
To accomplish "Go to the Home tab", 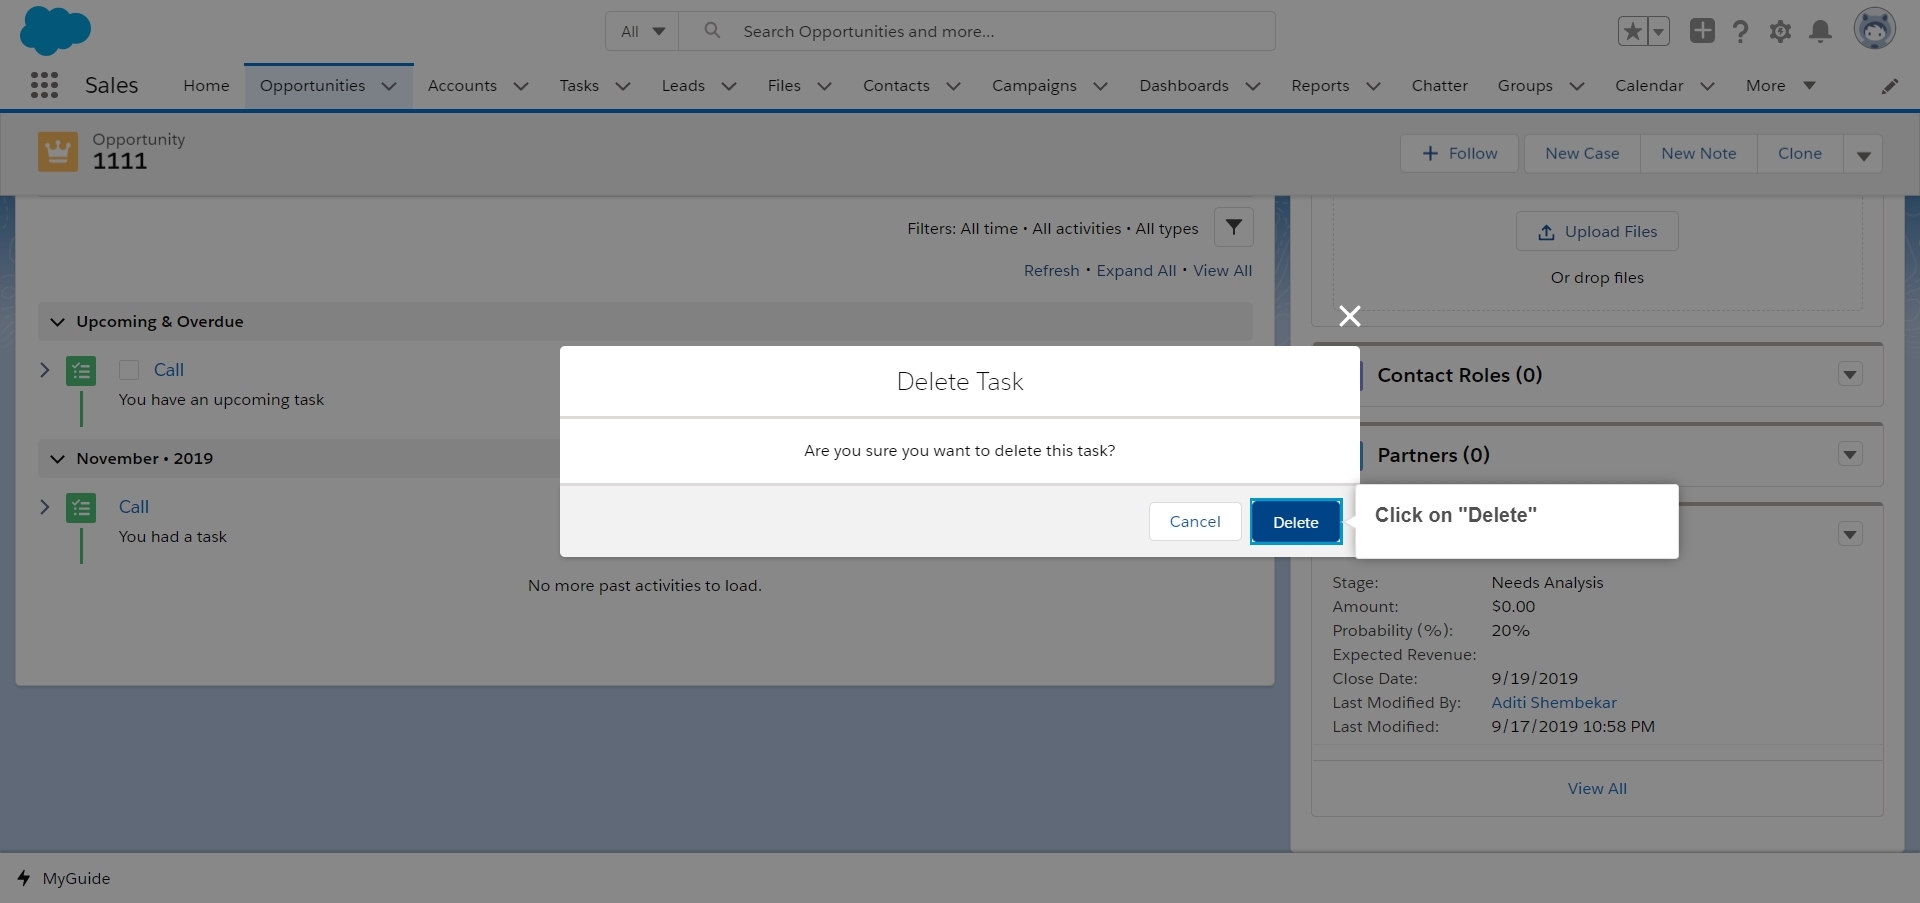I will pyautogui.click(x=206, y=86).
